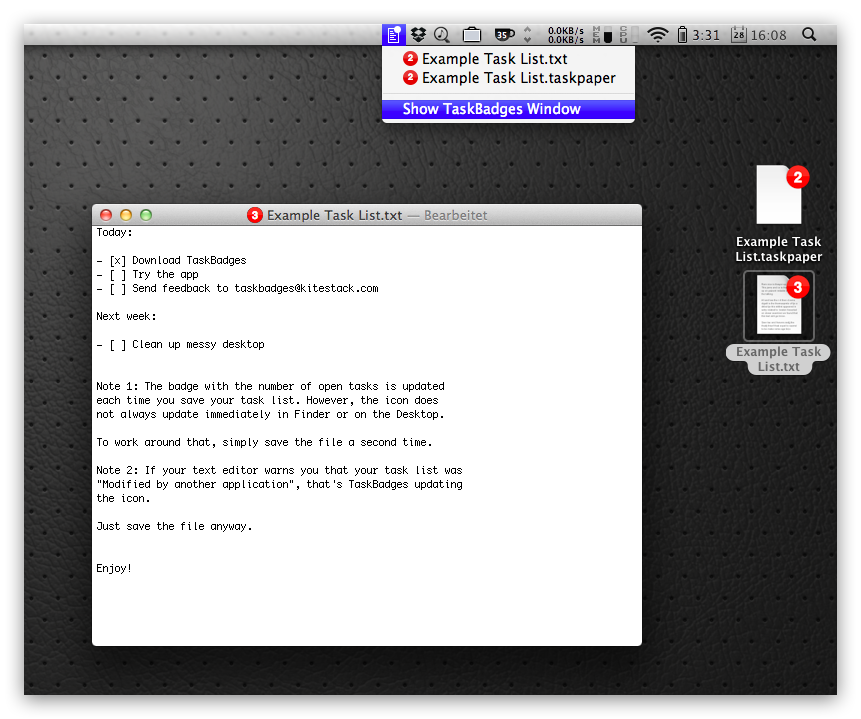Click line 'Just save the file anyway.'
The width and height of the screenshot is (861, 719).
click(174, 526)
